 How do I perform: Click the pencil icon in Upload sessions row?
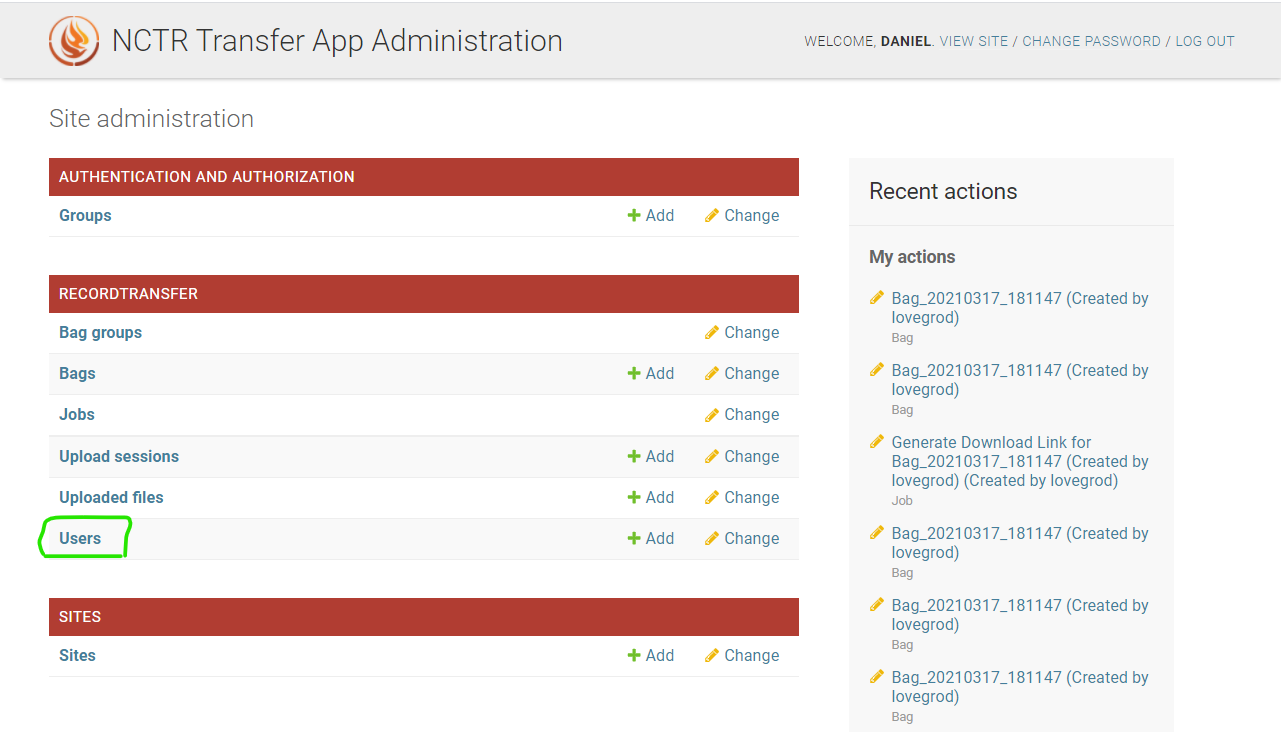(x=712, y=456)
